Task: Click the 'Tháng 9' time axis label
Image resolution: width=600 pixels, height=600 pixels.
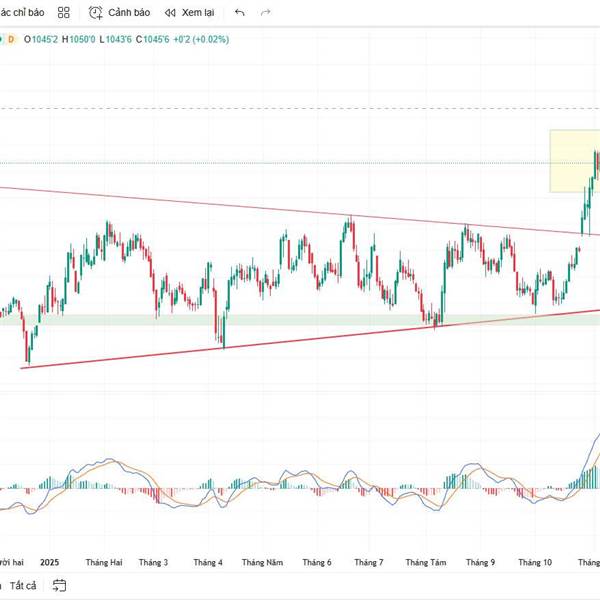Action: [x=480, y=562]
